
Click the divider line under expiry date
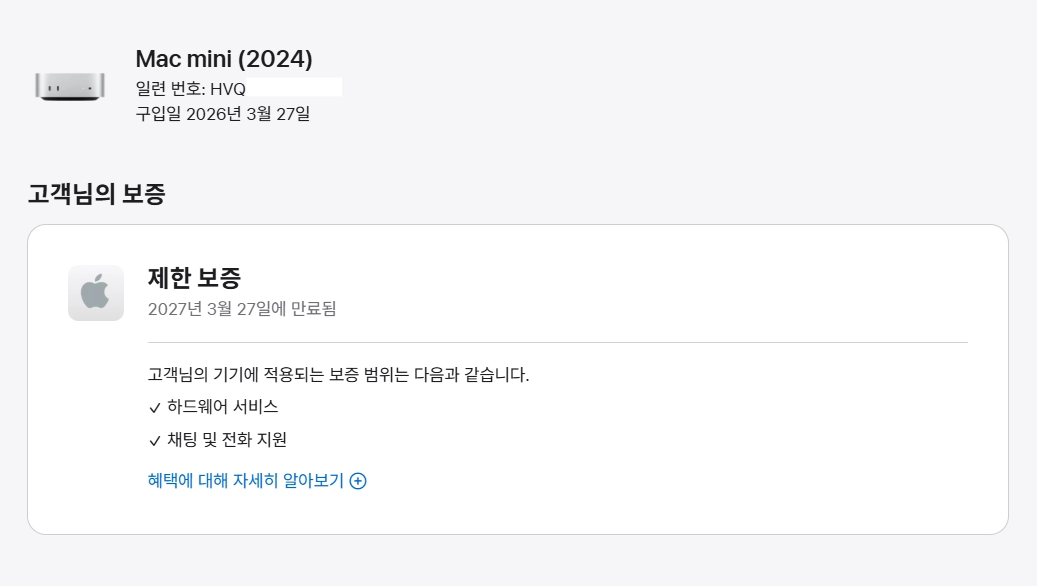[x=558, y=342]
